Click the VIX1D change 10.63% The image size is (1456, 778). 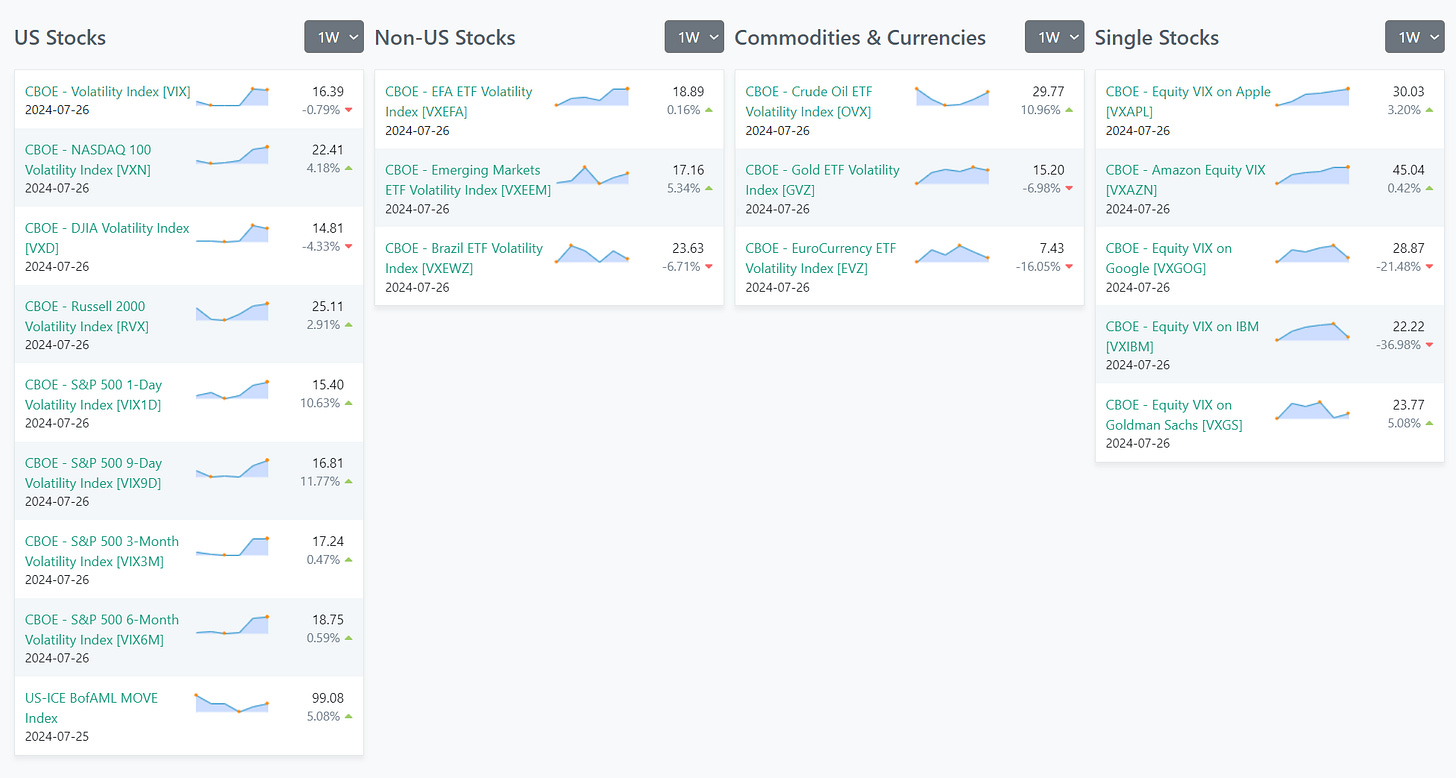[320, 403]
